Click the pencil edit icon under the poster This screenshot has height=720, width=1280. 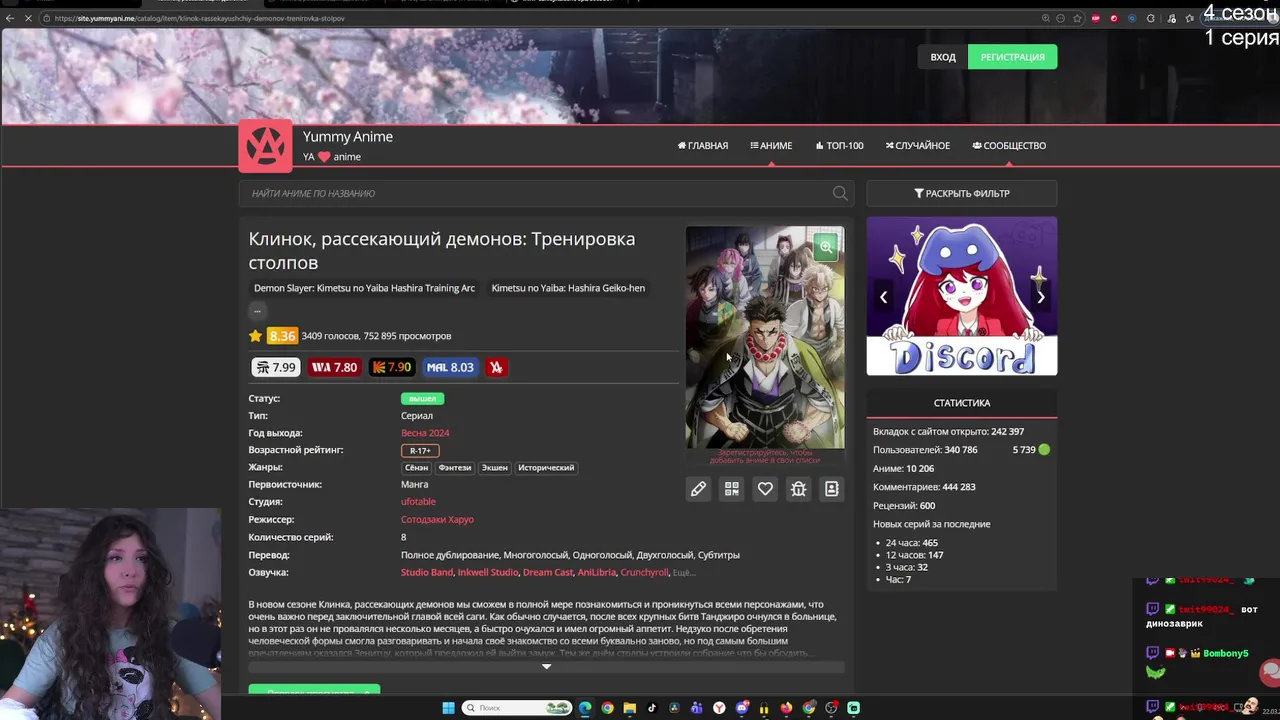(x=698, y=489)
